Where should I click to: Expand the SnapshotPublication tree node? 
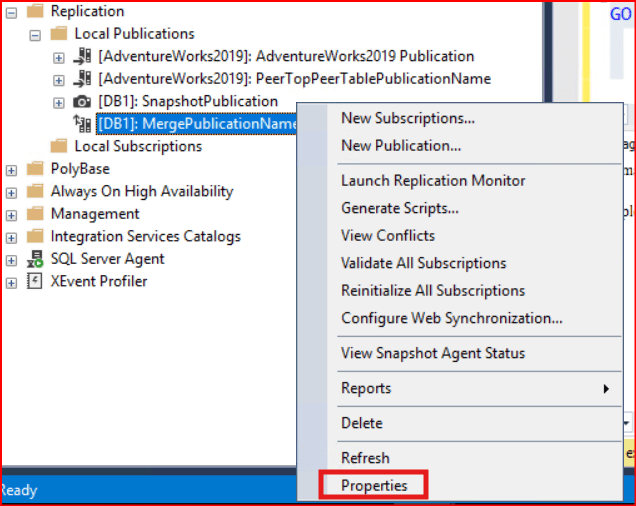pyautogui.click(x=59, y=102)
